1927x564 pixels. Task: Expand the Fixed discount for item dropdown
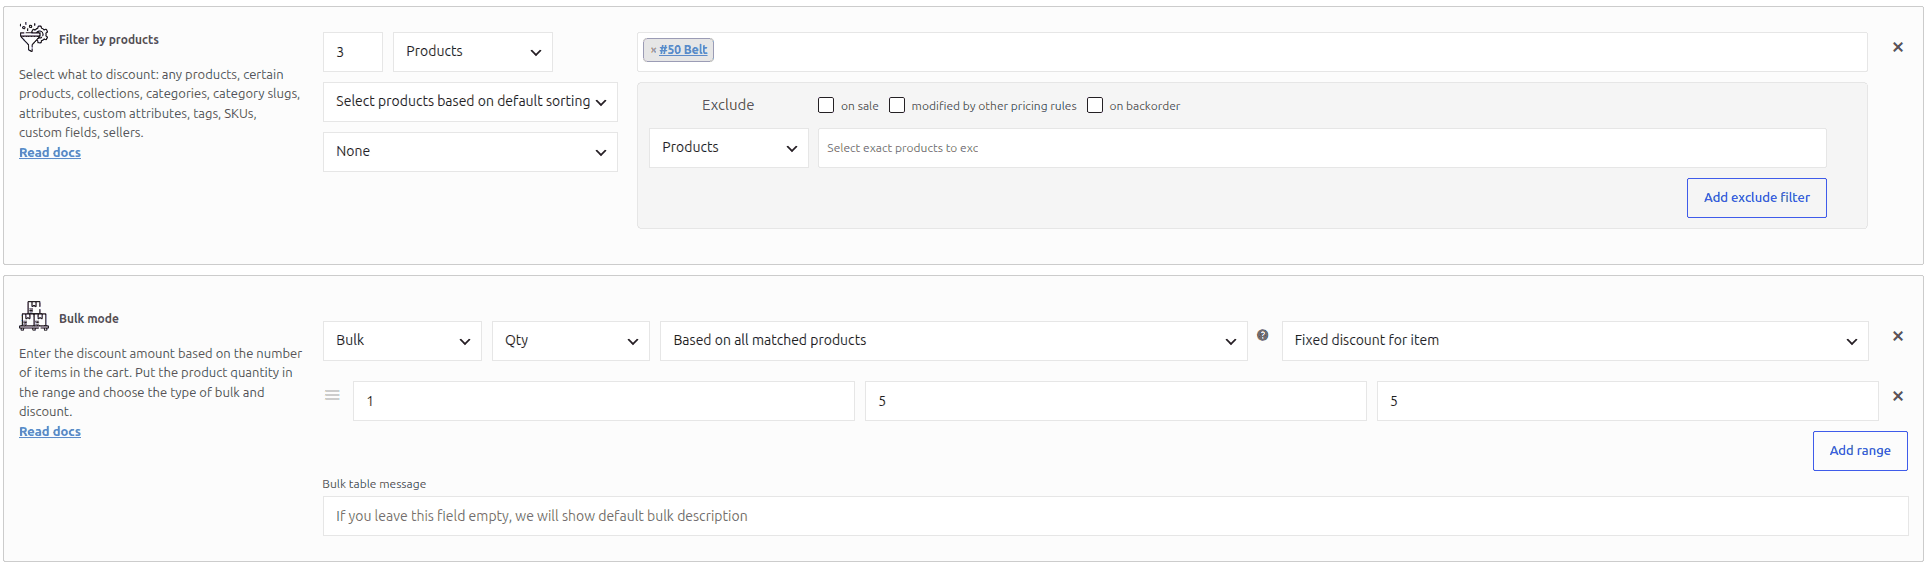pyautogui.click(x=1575, y=341)
